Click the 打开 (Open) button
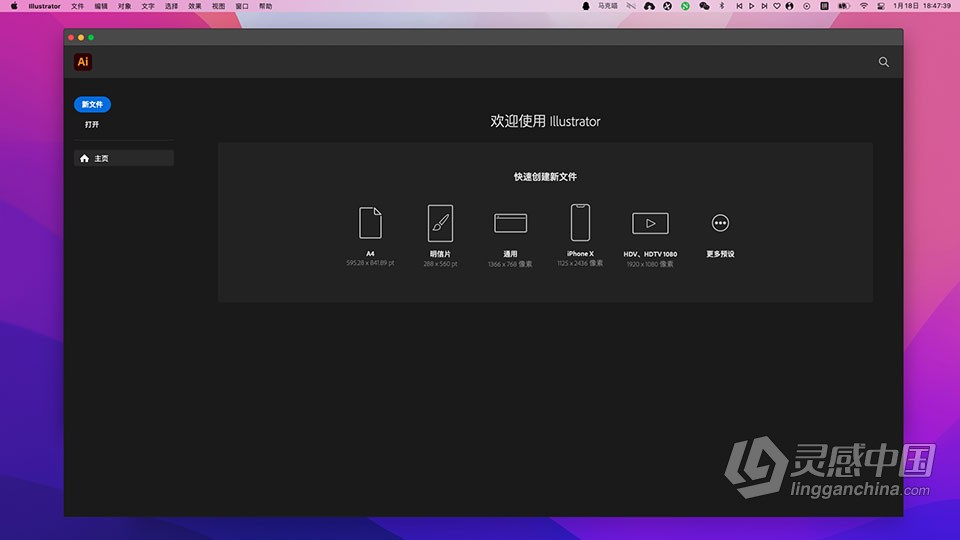The height and width of the screenshot is (540, 960). point(92,124)
